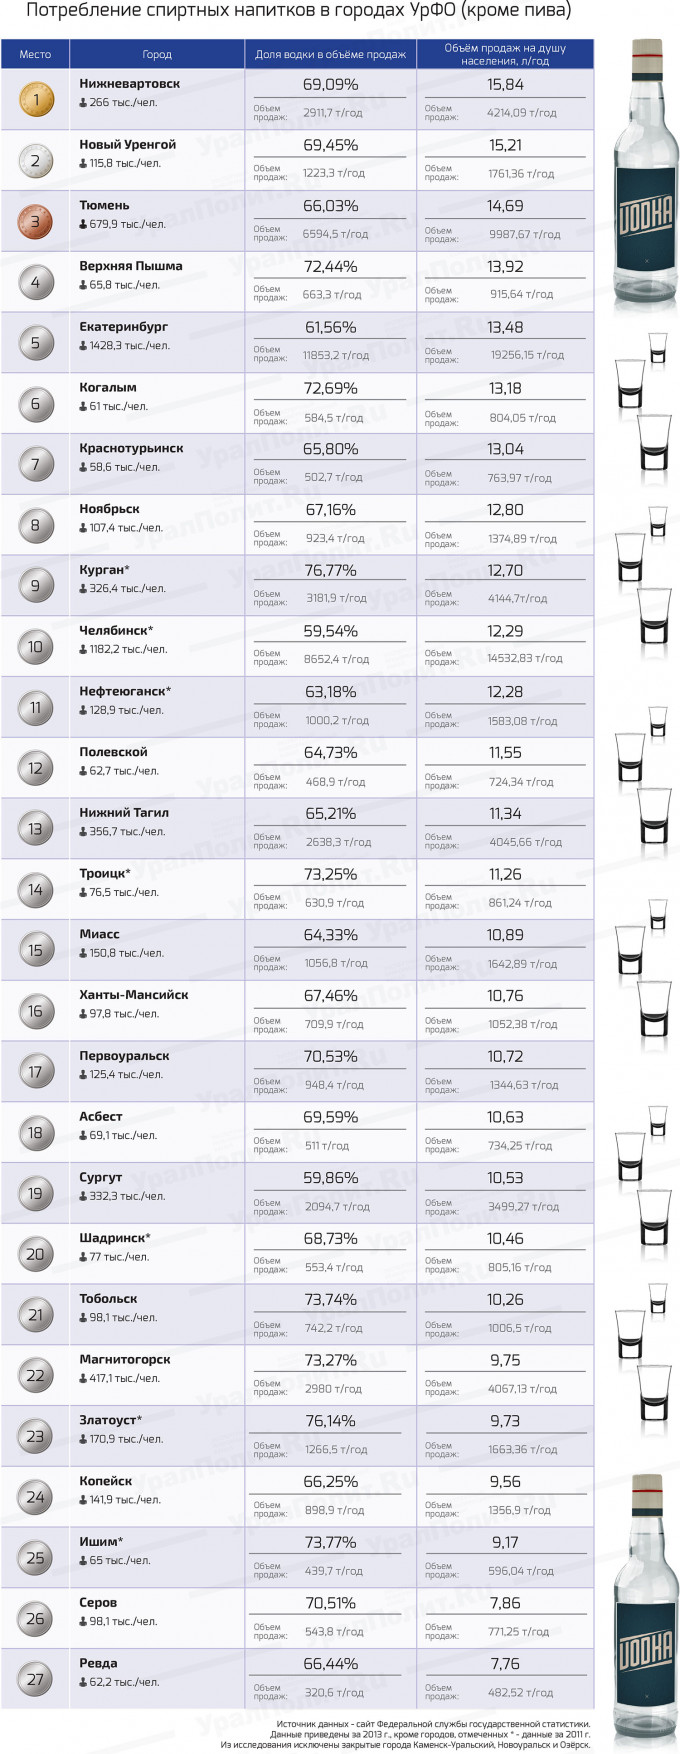
Task: Click the silver medal for Новый Уренгой
Action: click(35, 160)
